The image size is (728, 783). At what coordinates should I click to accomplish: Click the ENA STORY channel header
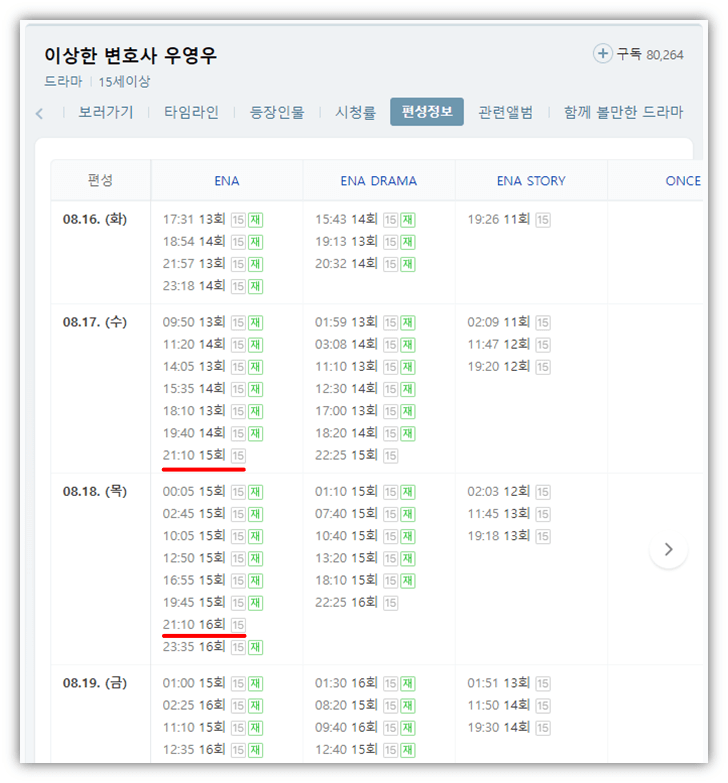(531, 181)
